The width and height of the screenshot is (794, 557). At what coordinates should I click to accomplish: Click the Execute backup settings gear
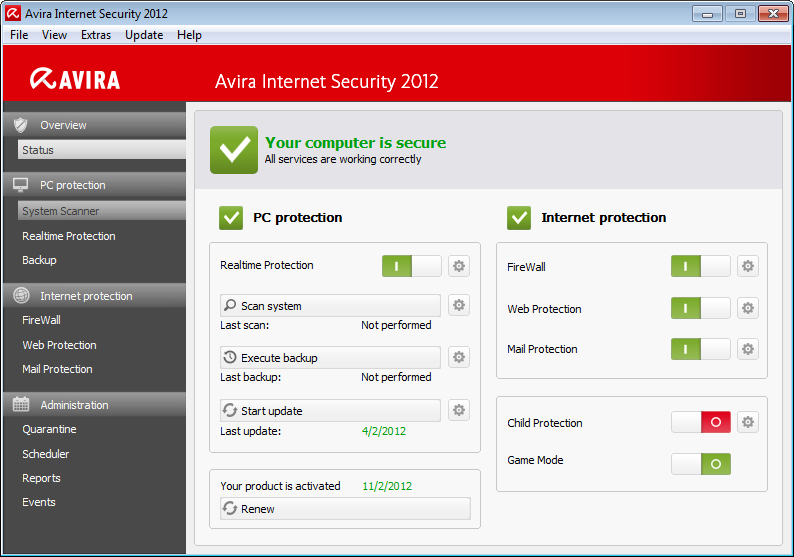[x=459, y=357]
